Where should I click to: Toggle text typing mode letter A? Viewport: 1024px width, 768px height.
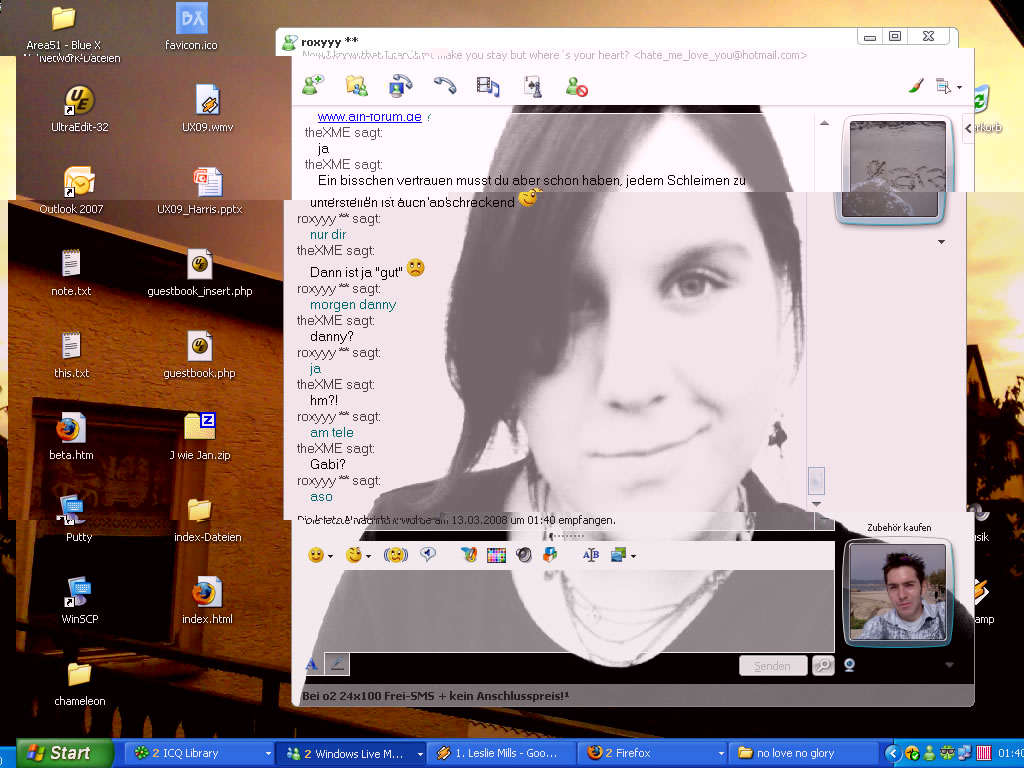pos(311,664)
